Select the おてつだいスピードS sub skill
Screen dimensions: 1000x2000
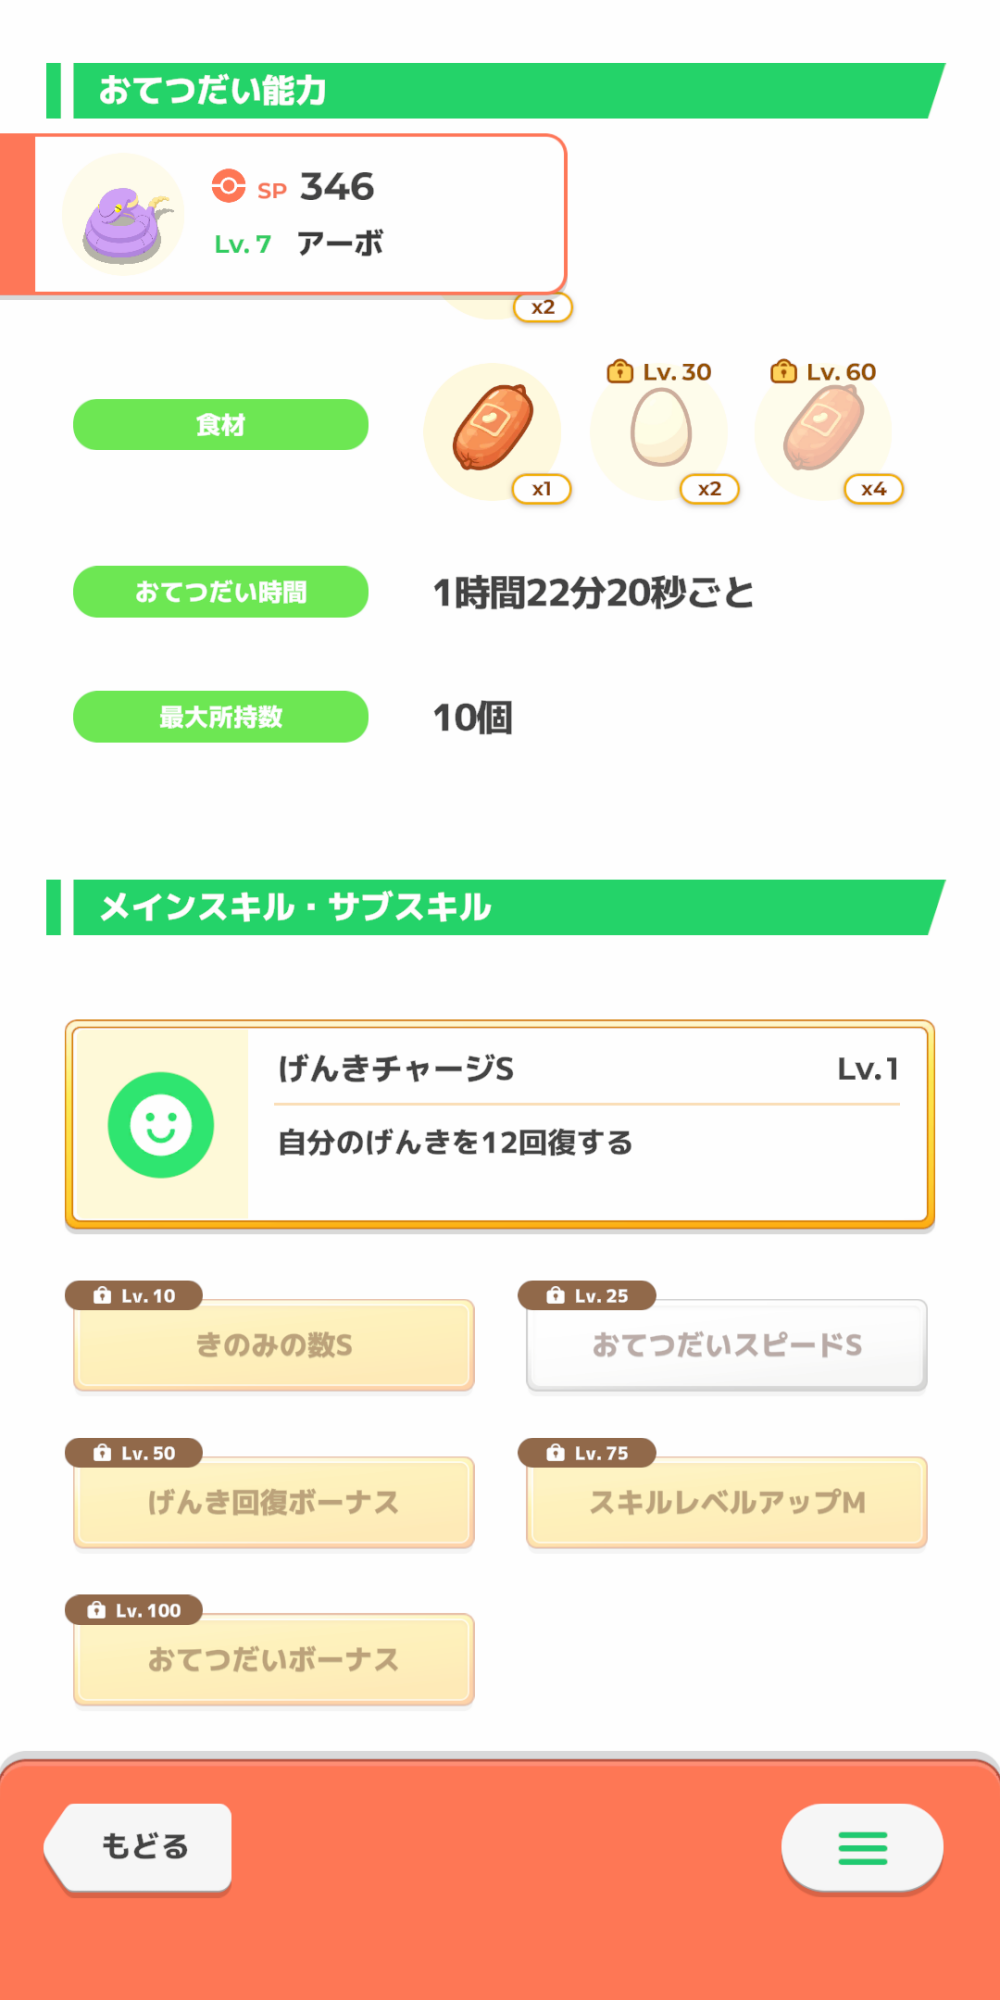click(727, 1345)
